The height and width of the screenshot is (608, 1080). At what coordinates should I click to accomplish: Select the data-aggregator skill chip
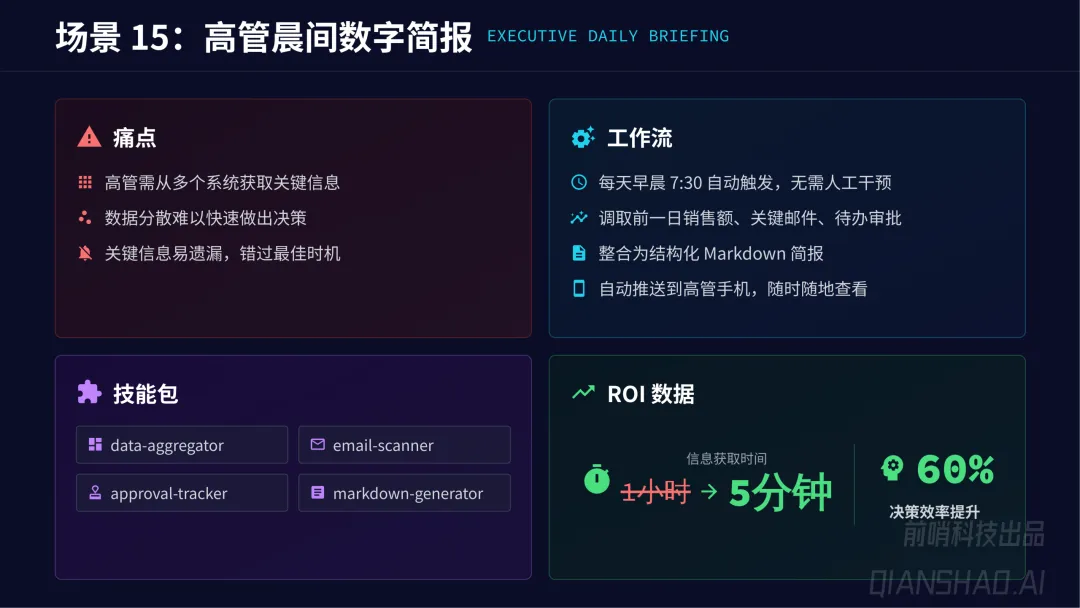pos(182,445)
